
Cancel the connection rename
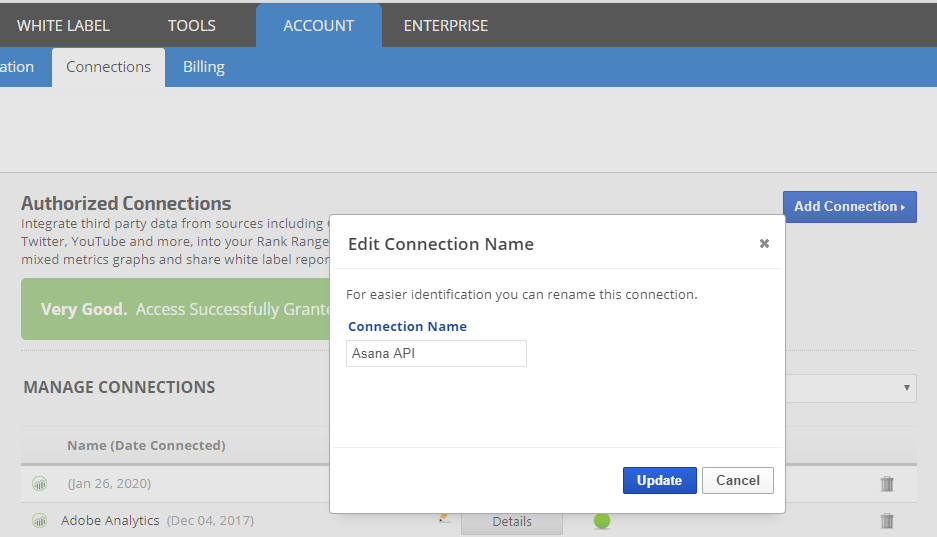coord(738,481)
